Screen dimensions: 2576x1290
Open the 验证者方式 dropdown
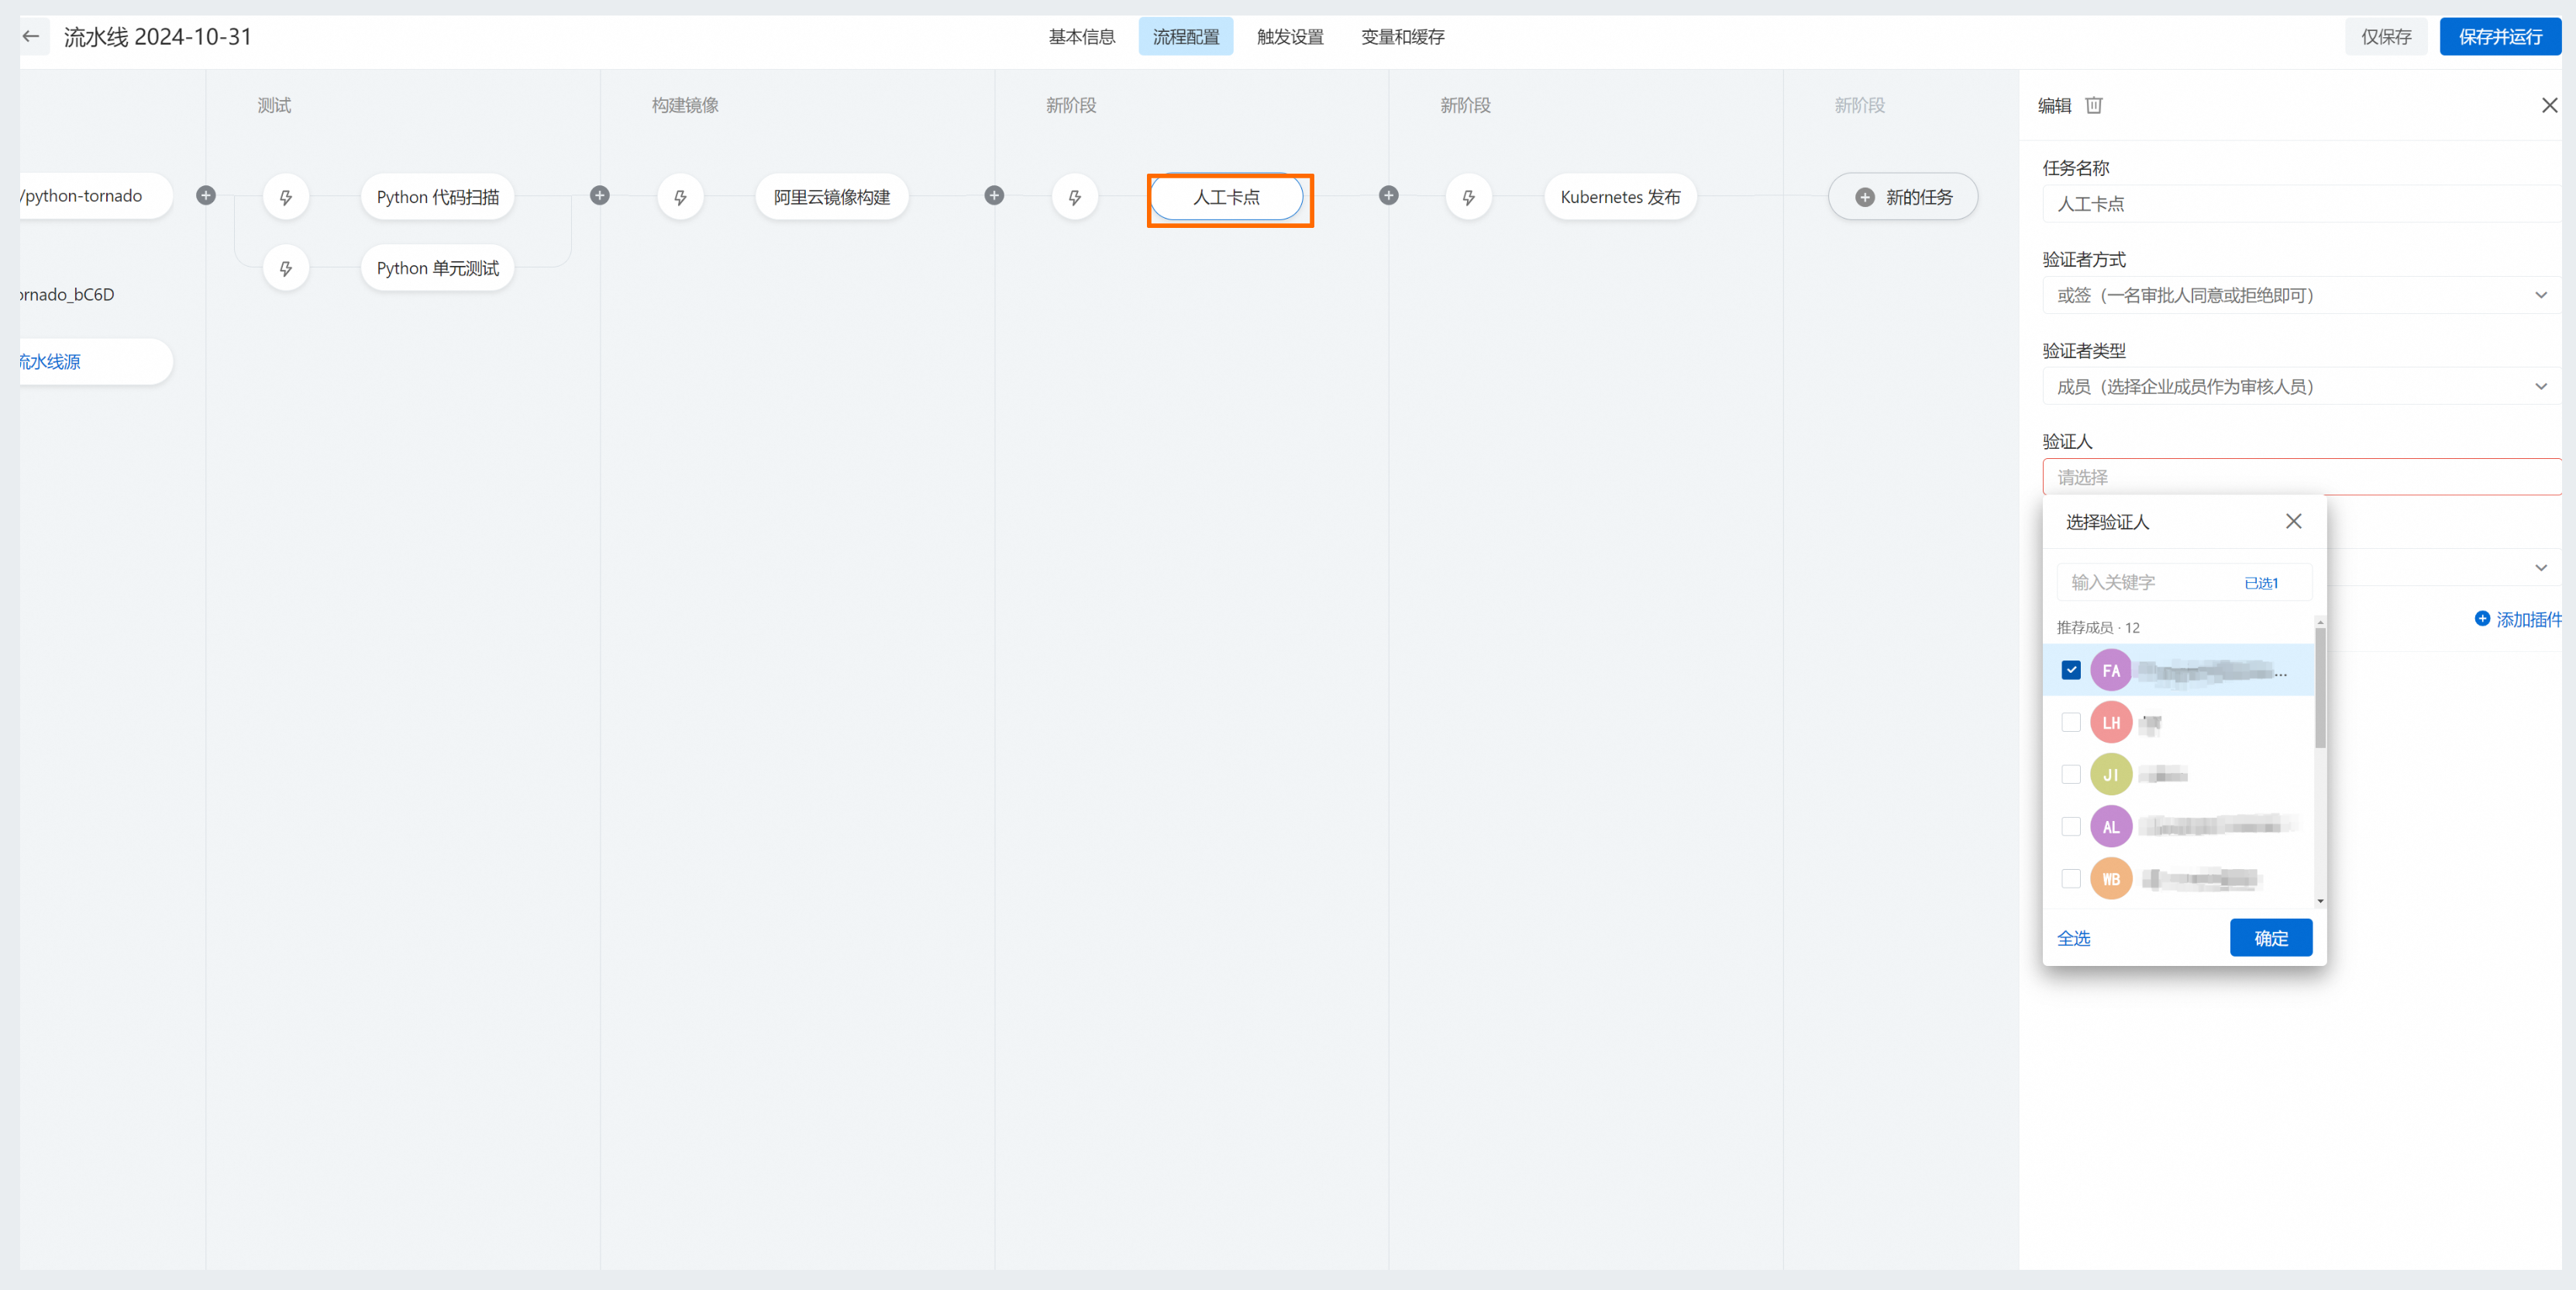pyautogui.click(x=2301, y=295)
